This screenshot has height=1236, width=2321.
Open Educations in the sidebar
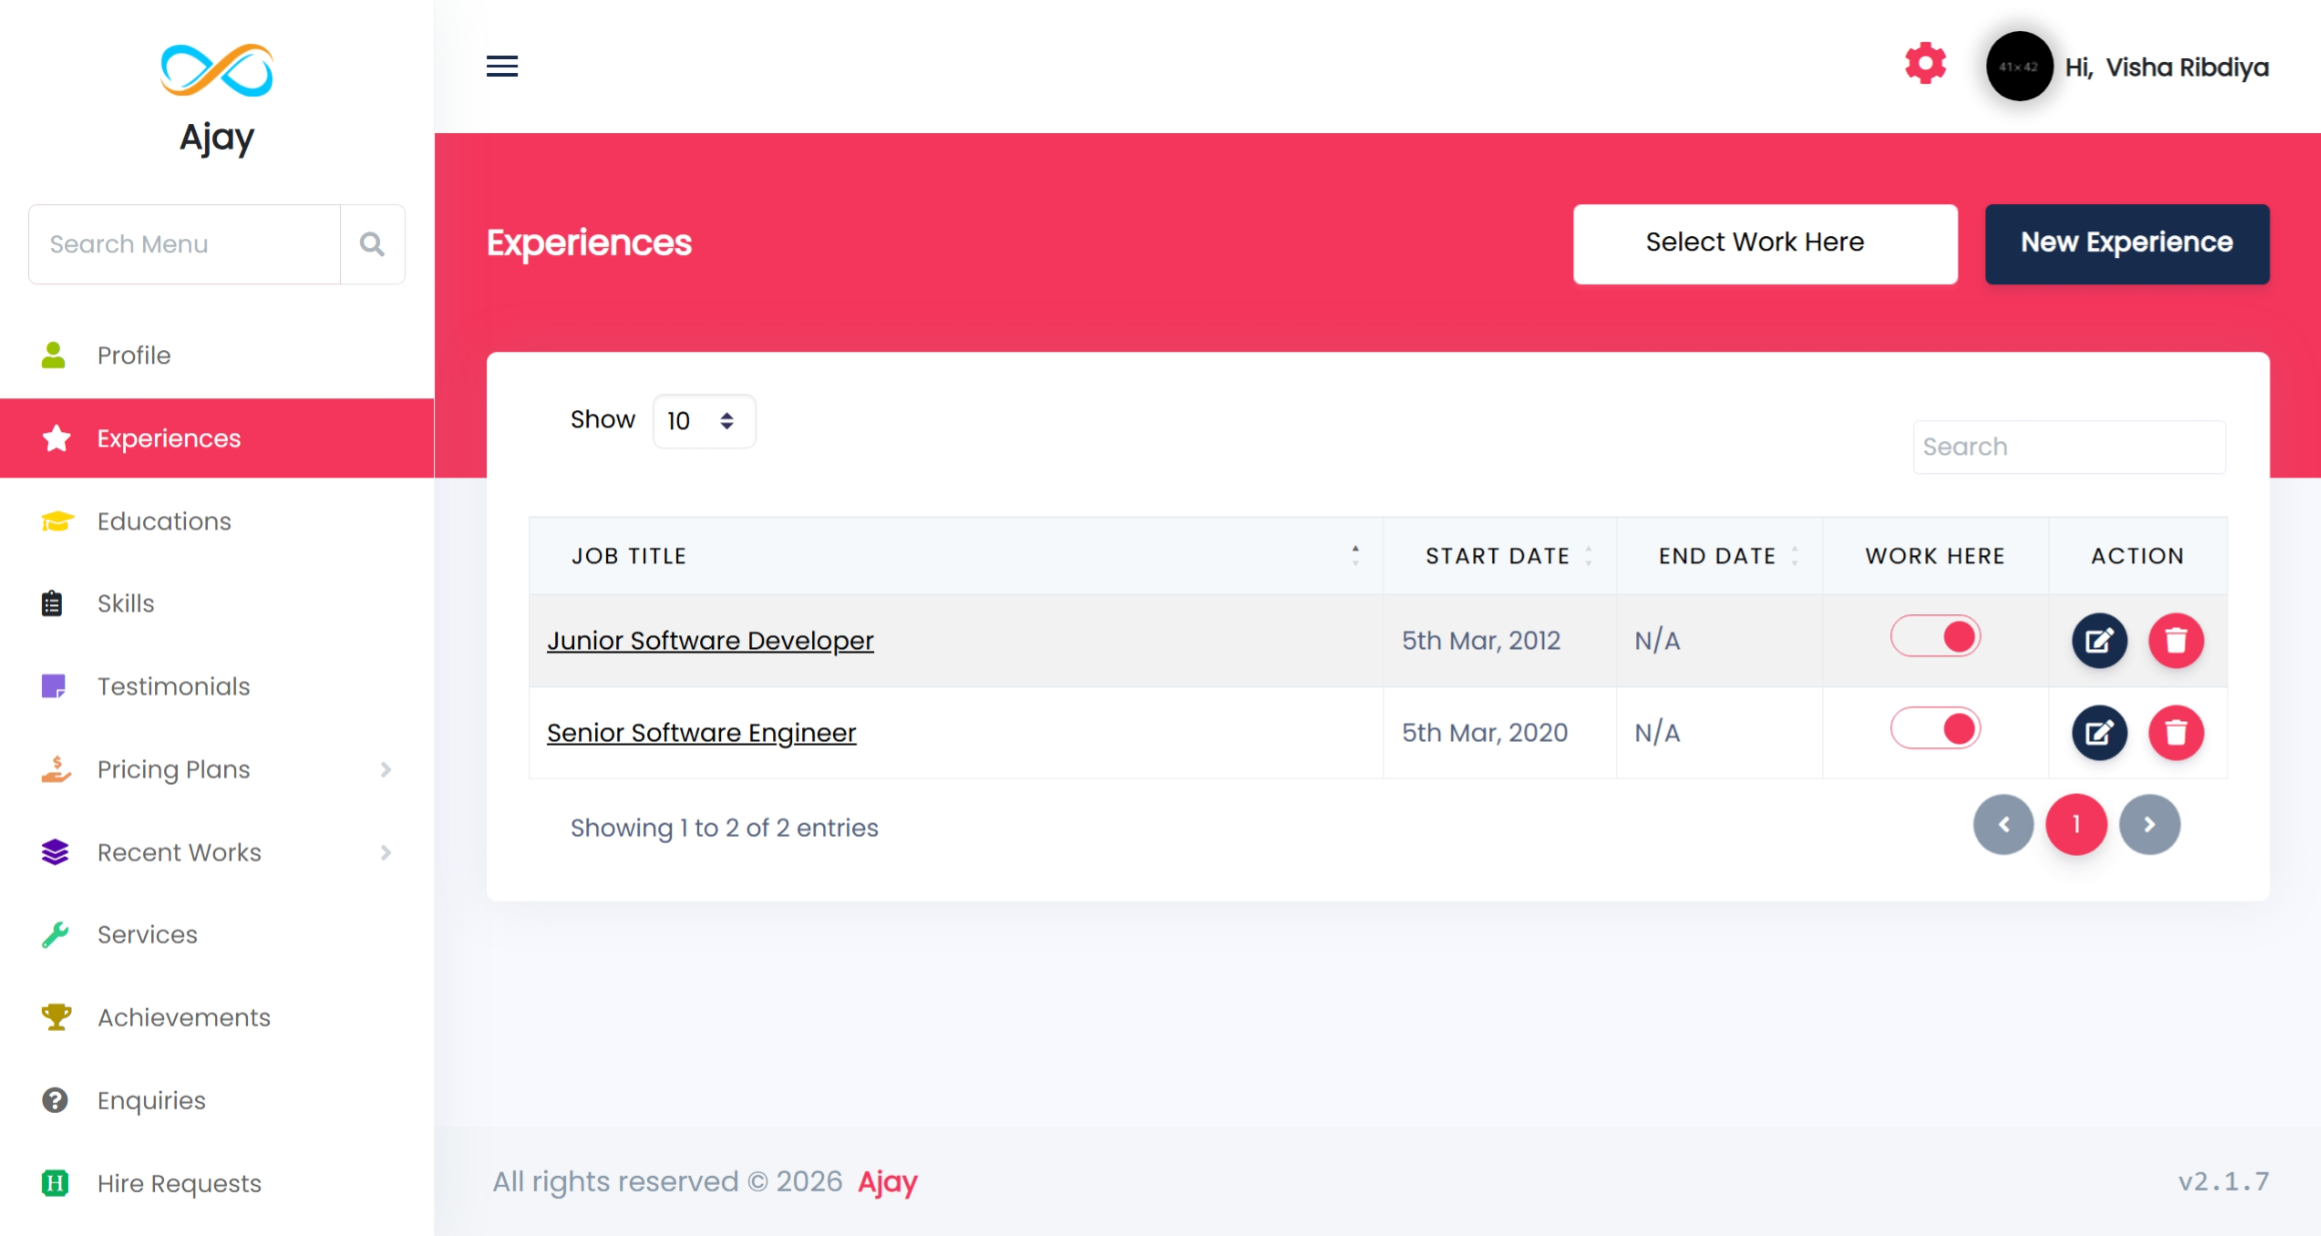pos(164,521)
